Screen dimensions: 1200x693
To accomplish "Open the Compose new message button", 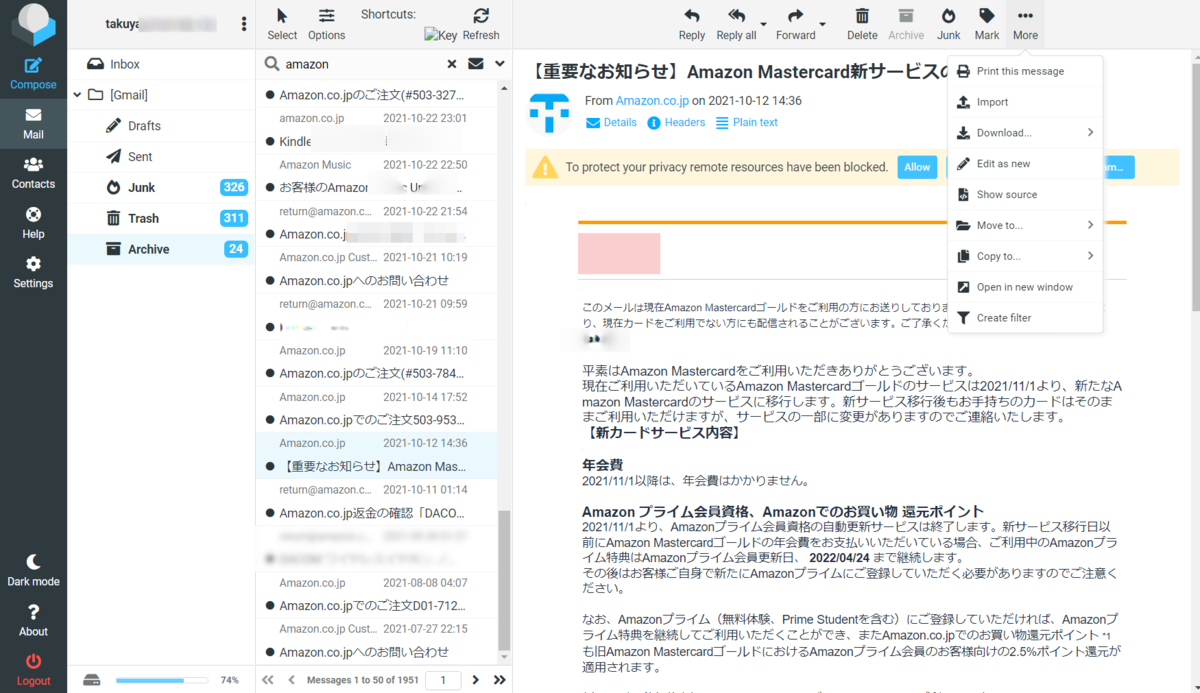I will tap(33, 73).
